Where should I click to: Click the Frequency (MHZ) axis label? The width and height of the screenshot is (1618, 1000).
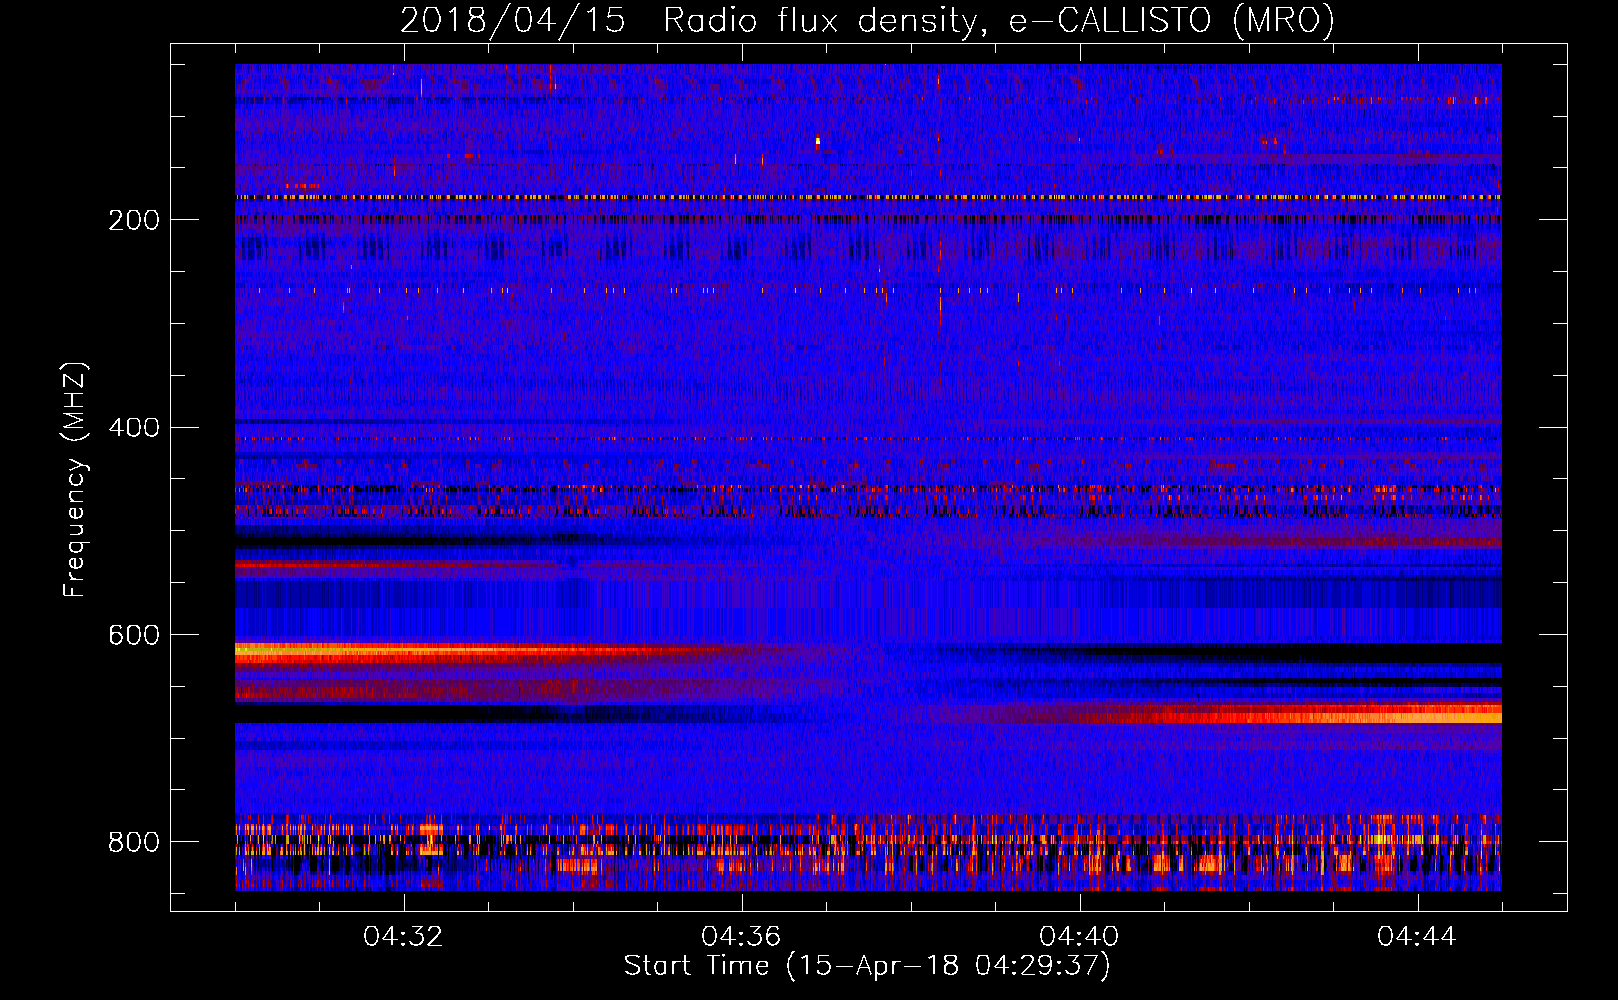[75, 480]
